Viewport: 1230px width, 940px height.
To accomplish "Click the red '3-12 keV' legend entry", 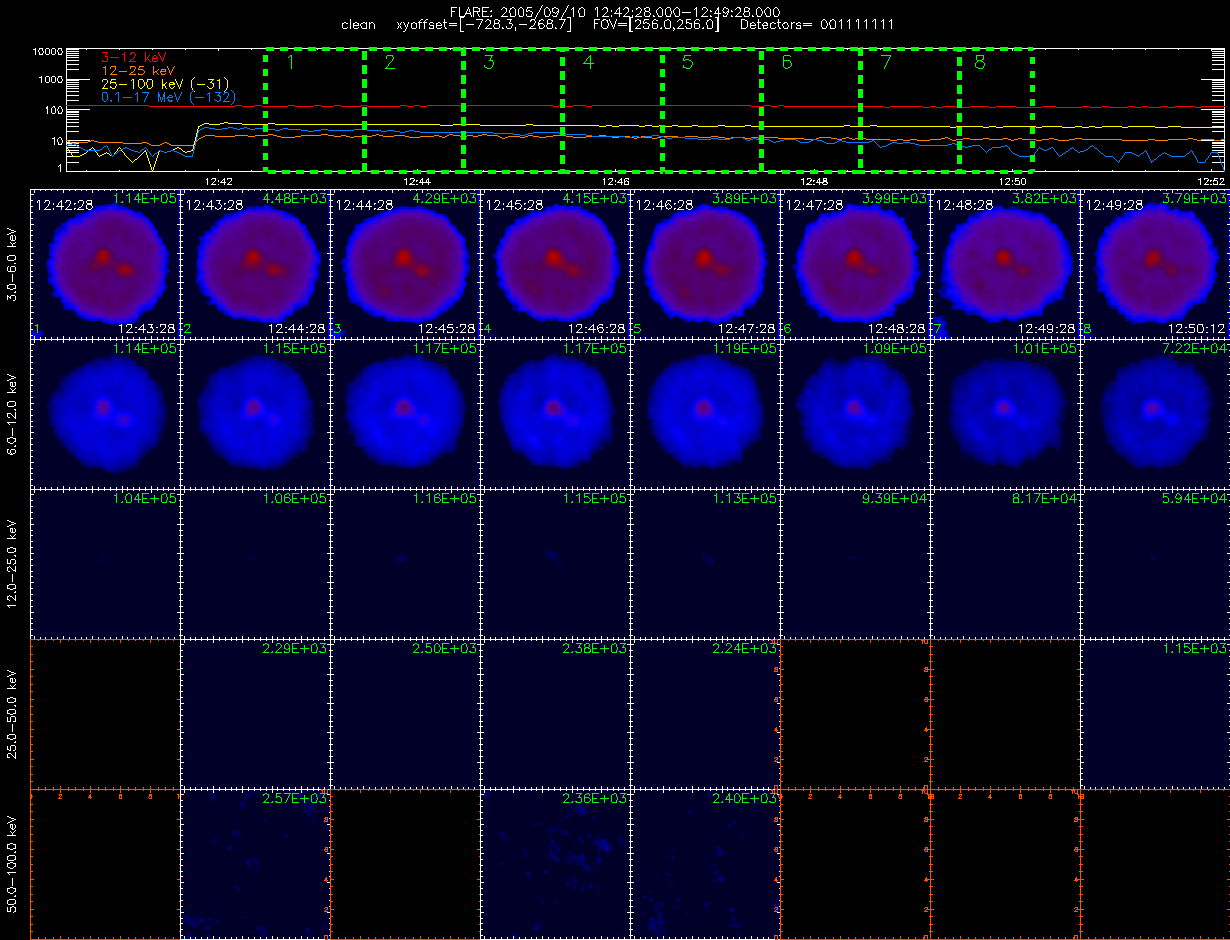I will coord(135,58).
